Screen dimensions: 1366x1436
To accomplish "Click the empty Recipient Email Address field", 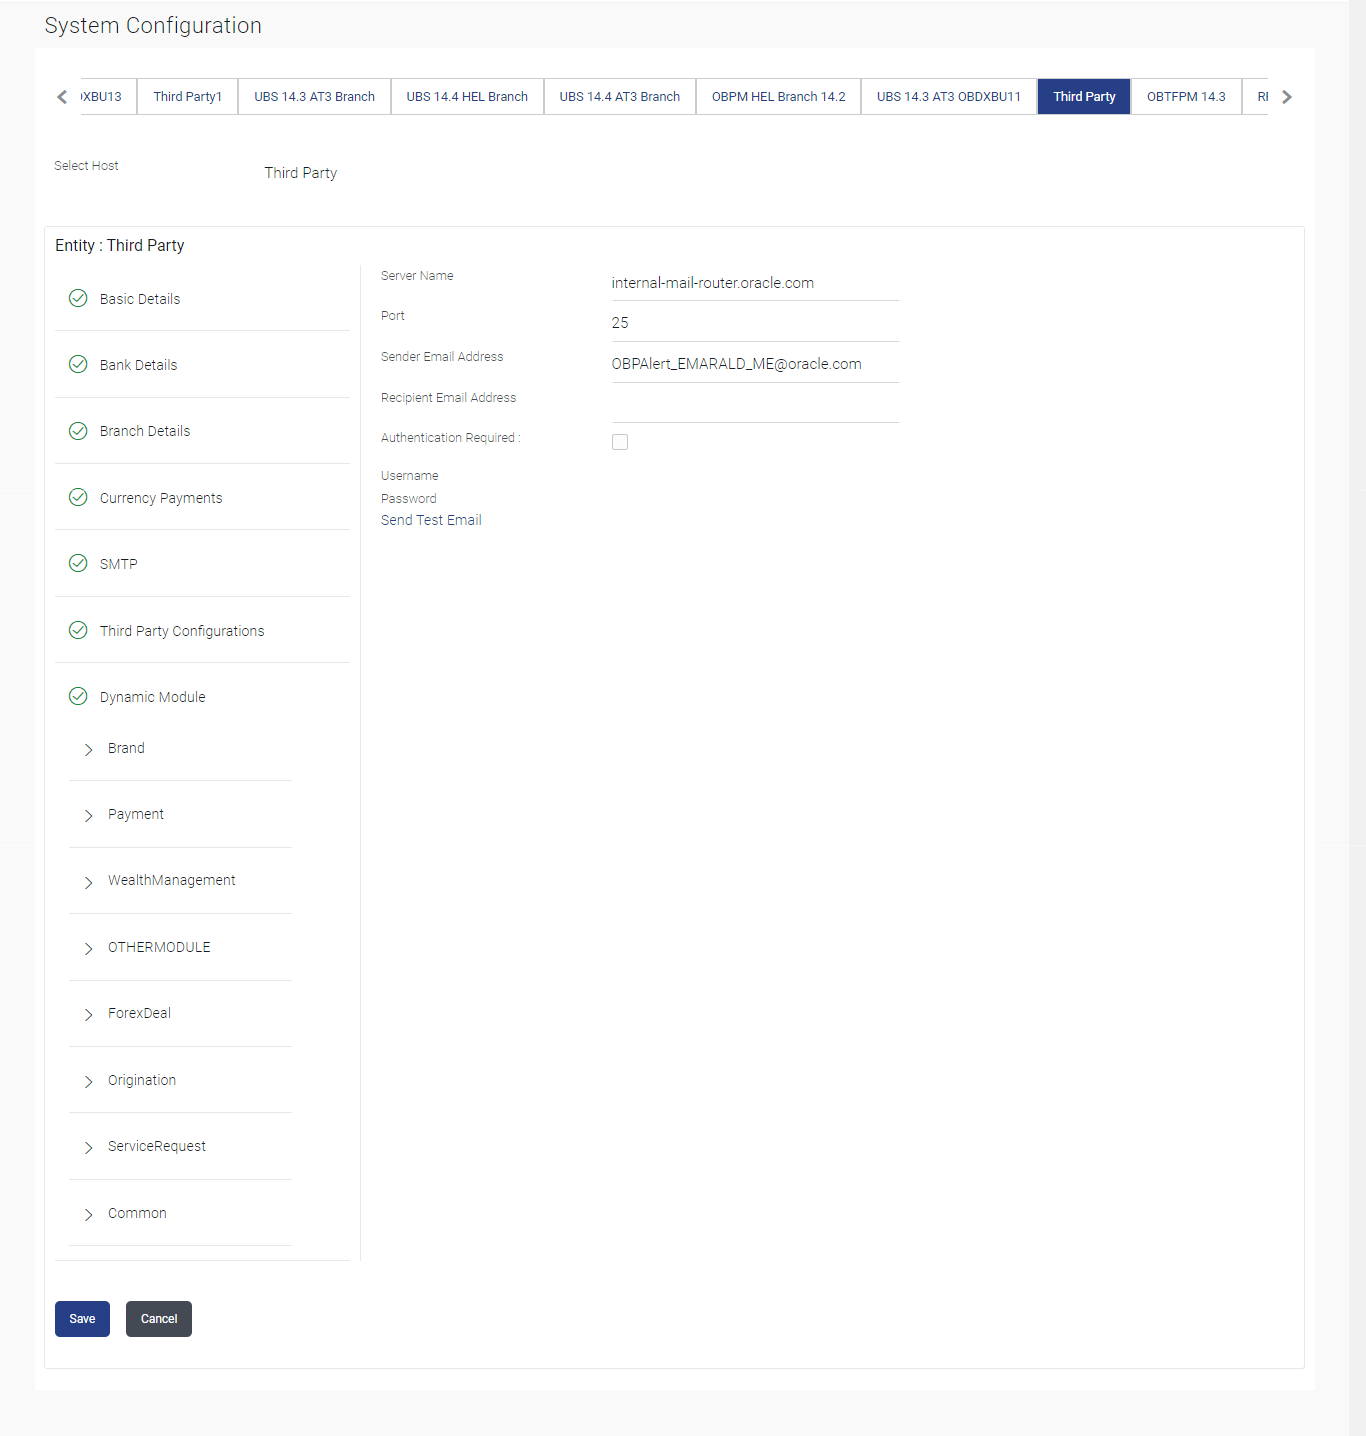I will tap(755, 405).
